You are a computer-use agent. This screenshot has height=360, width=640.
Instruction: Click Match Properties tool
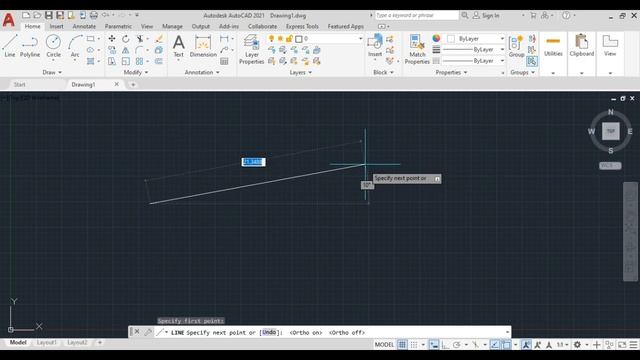click(417, 49)
